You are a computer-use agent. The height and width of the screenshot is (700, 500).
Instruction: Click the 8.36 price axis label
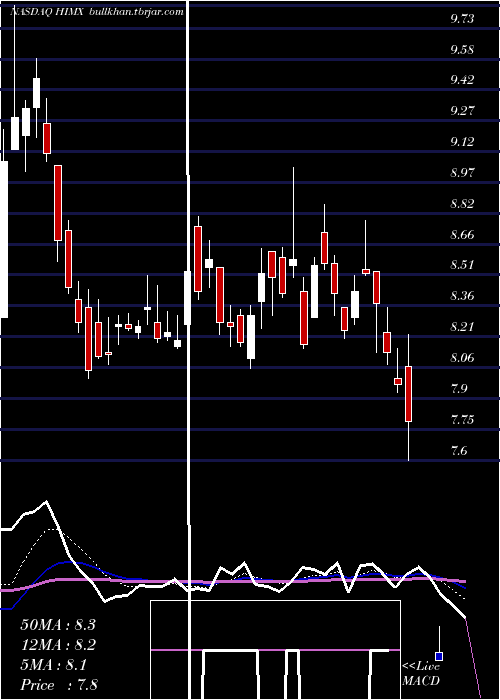[x=462, y=296]
